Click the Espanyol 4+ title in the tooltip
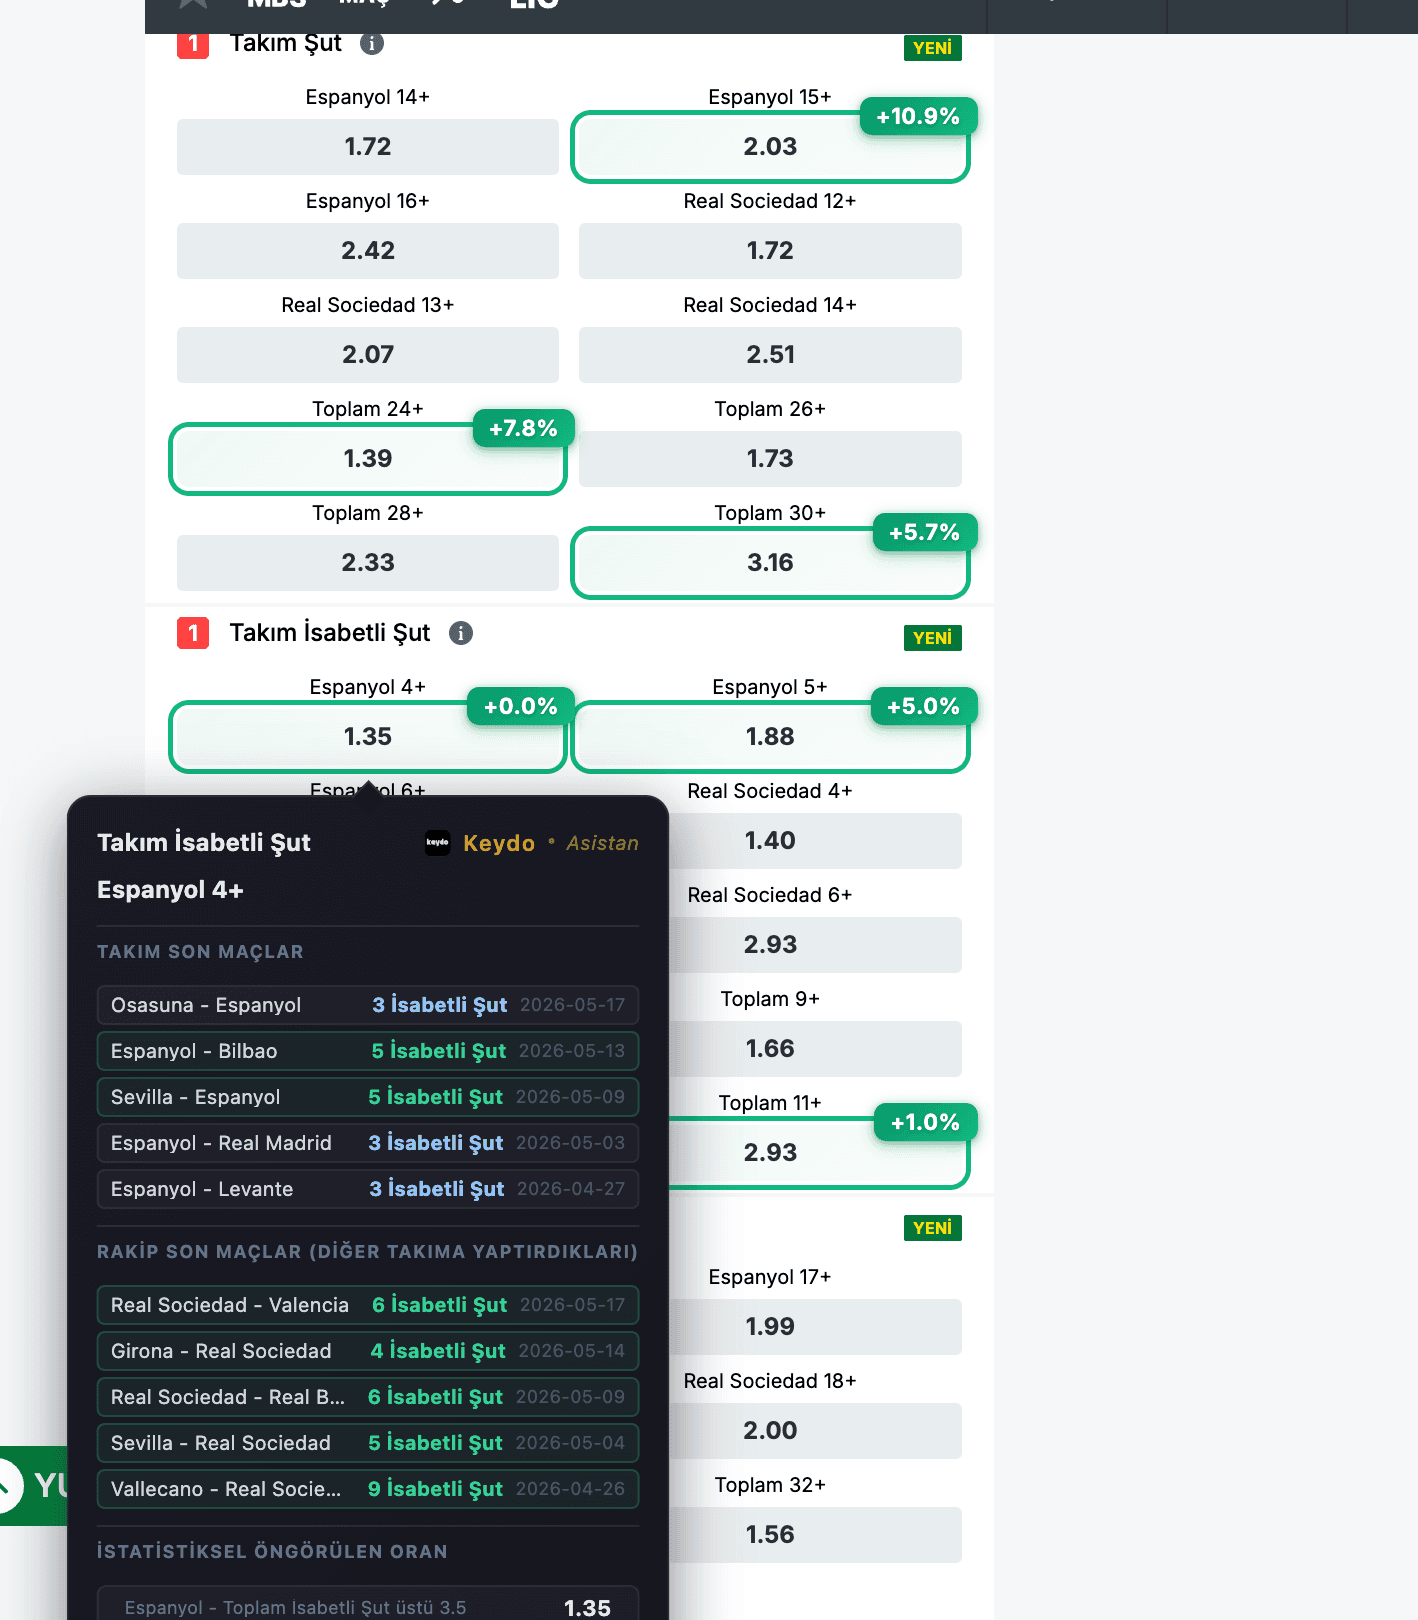Image resolution: width=1418 pixels, height=1620 pixels. click(x=170, y=890)
